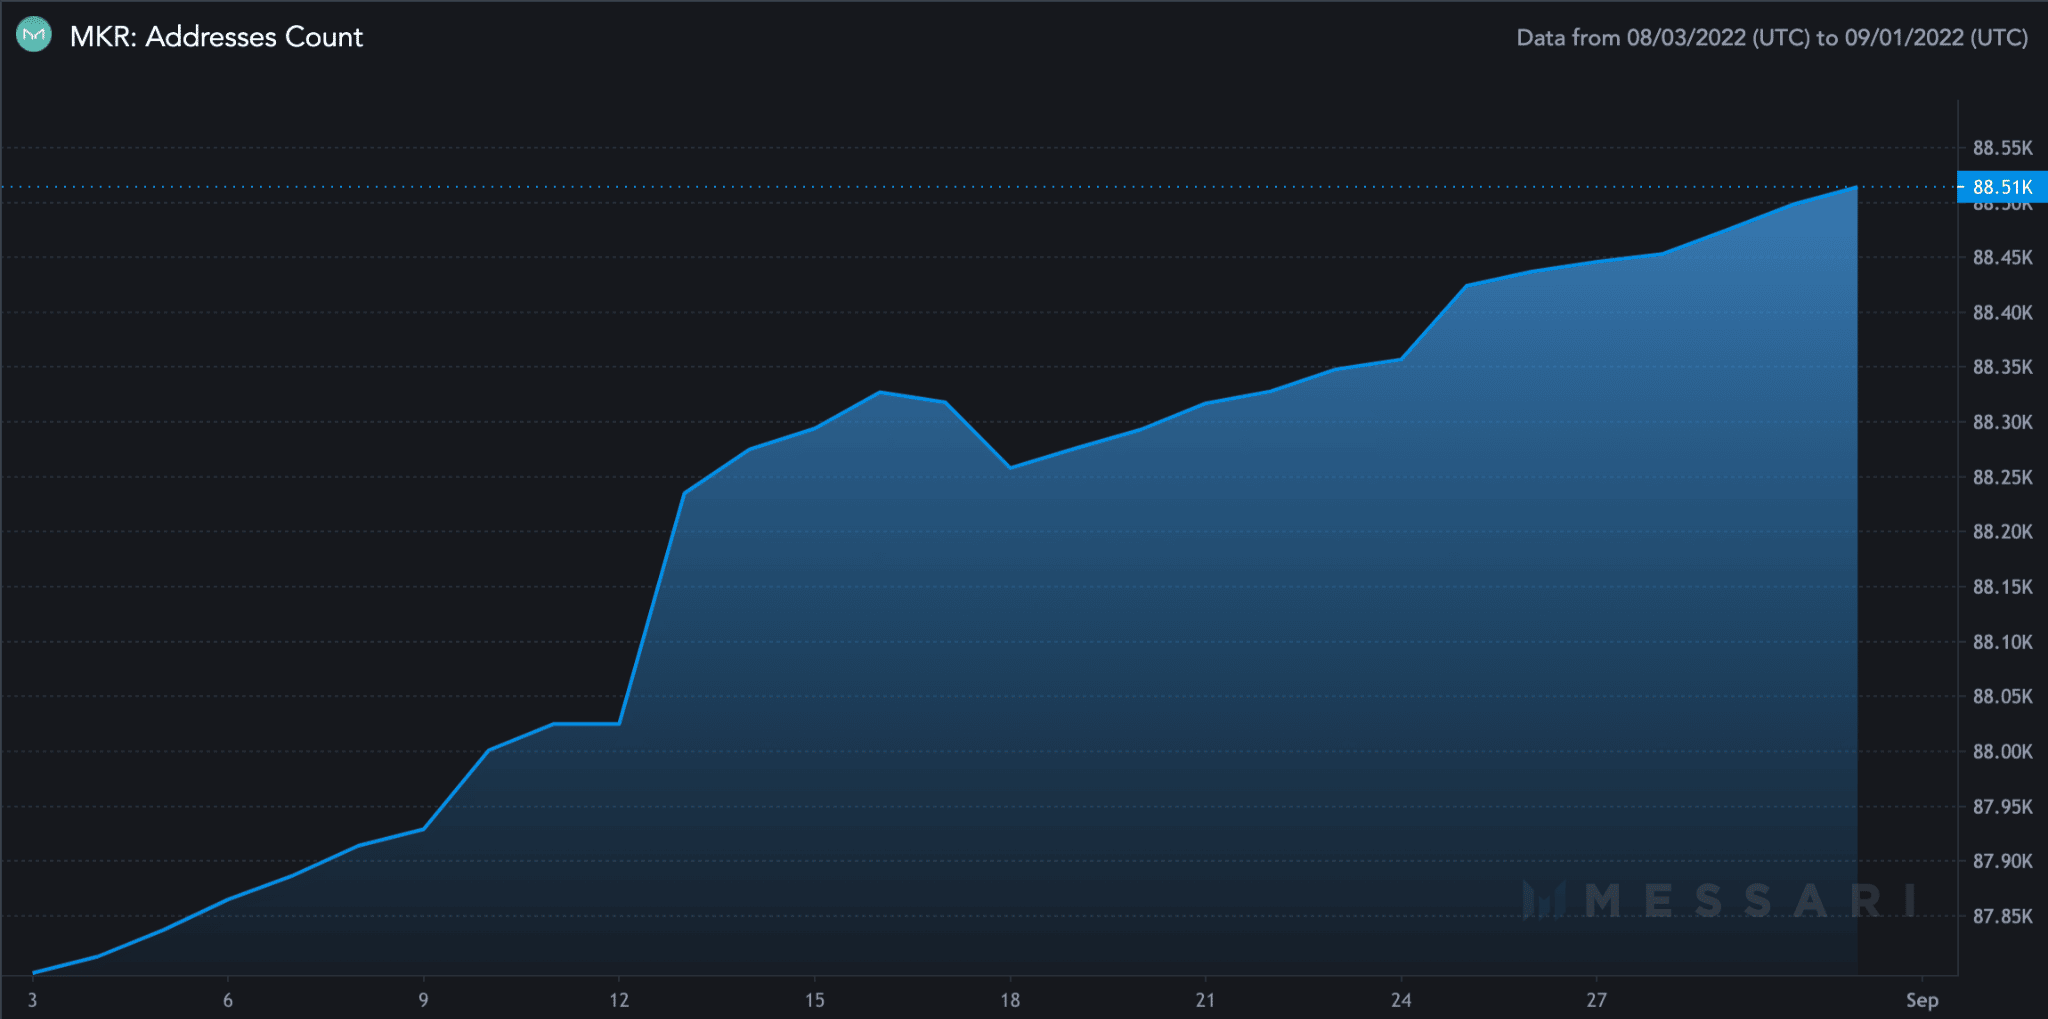
Task: Click the MKR token logo icon
Action: [34, 35]
